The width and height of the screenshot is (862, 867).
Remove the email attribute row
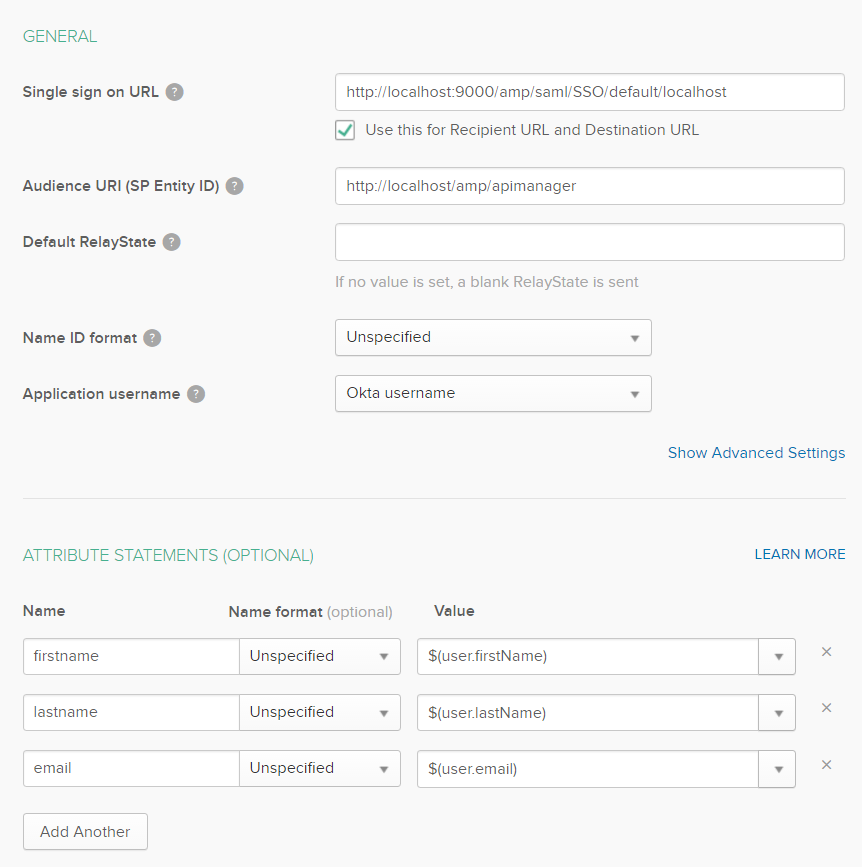click(826, 764)
